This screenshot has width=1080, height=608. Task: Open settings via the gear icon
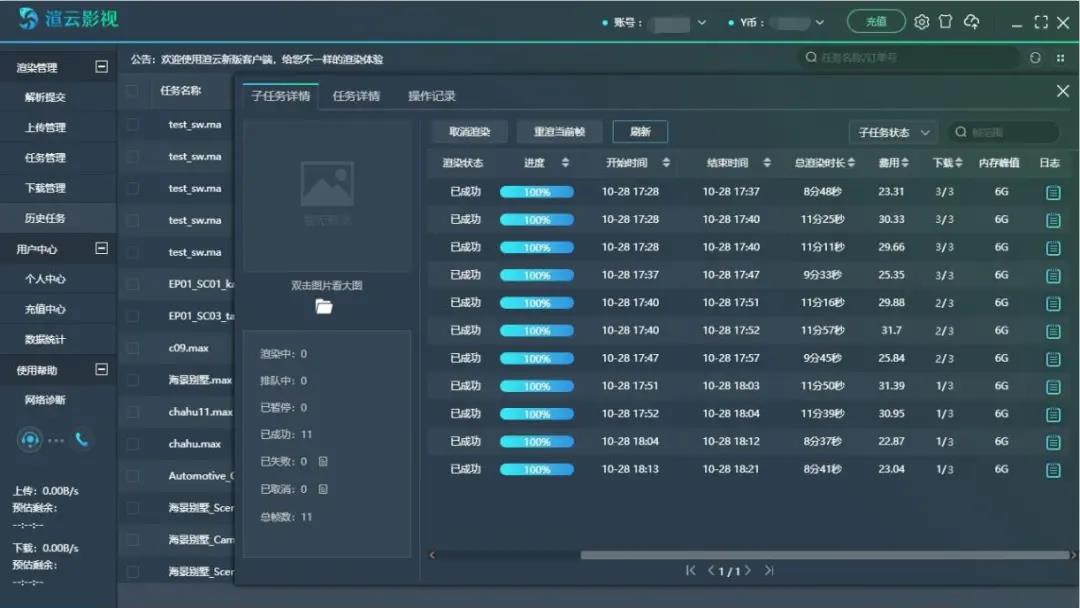coord(922,22)
